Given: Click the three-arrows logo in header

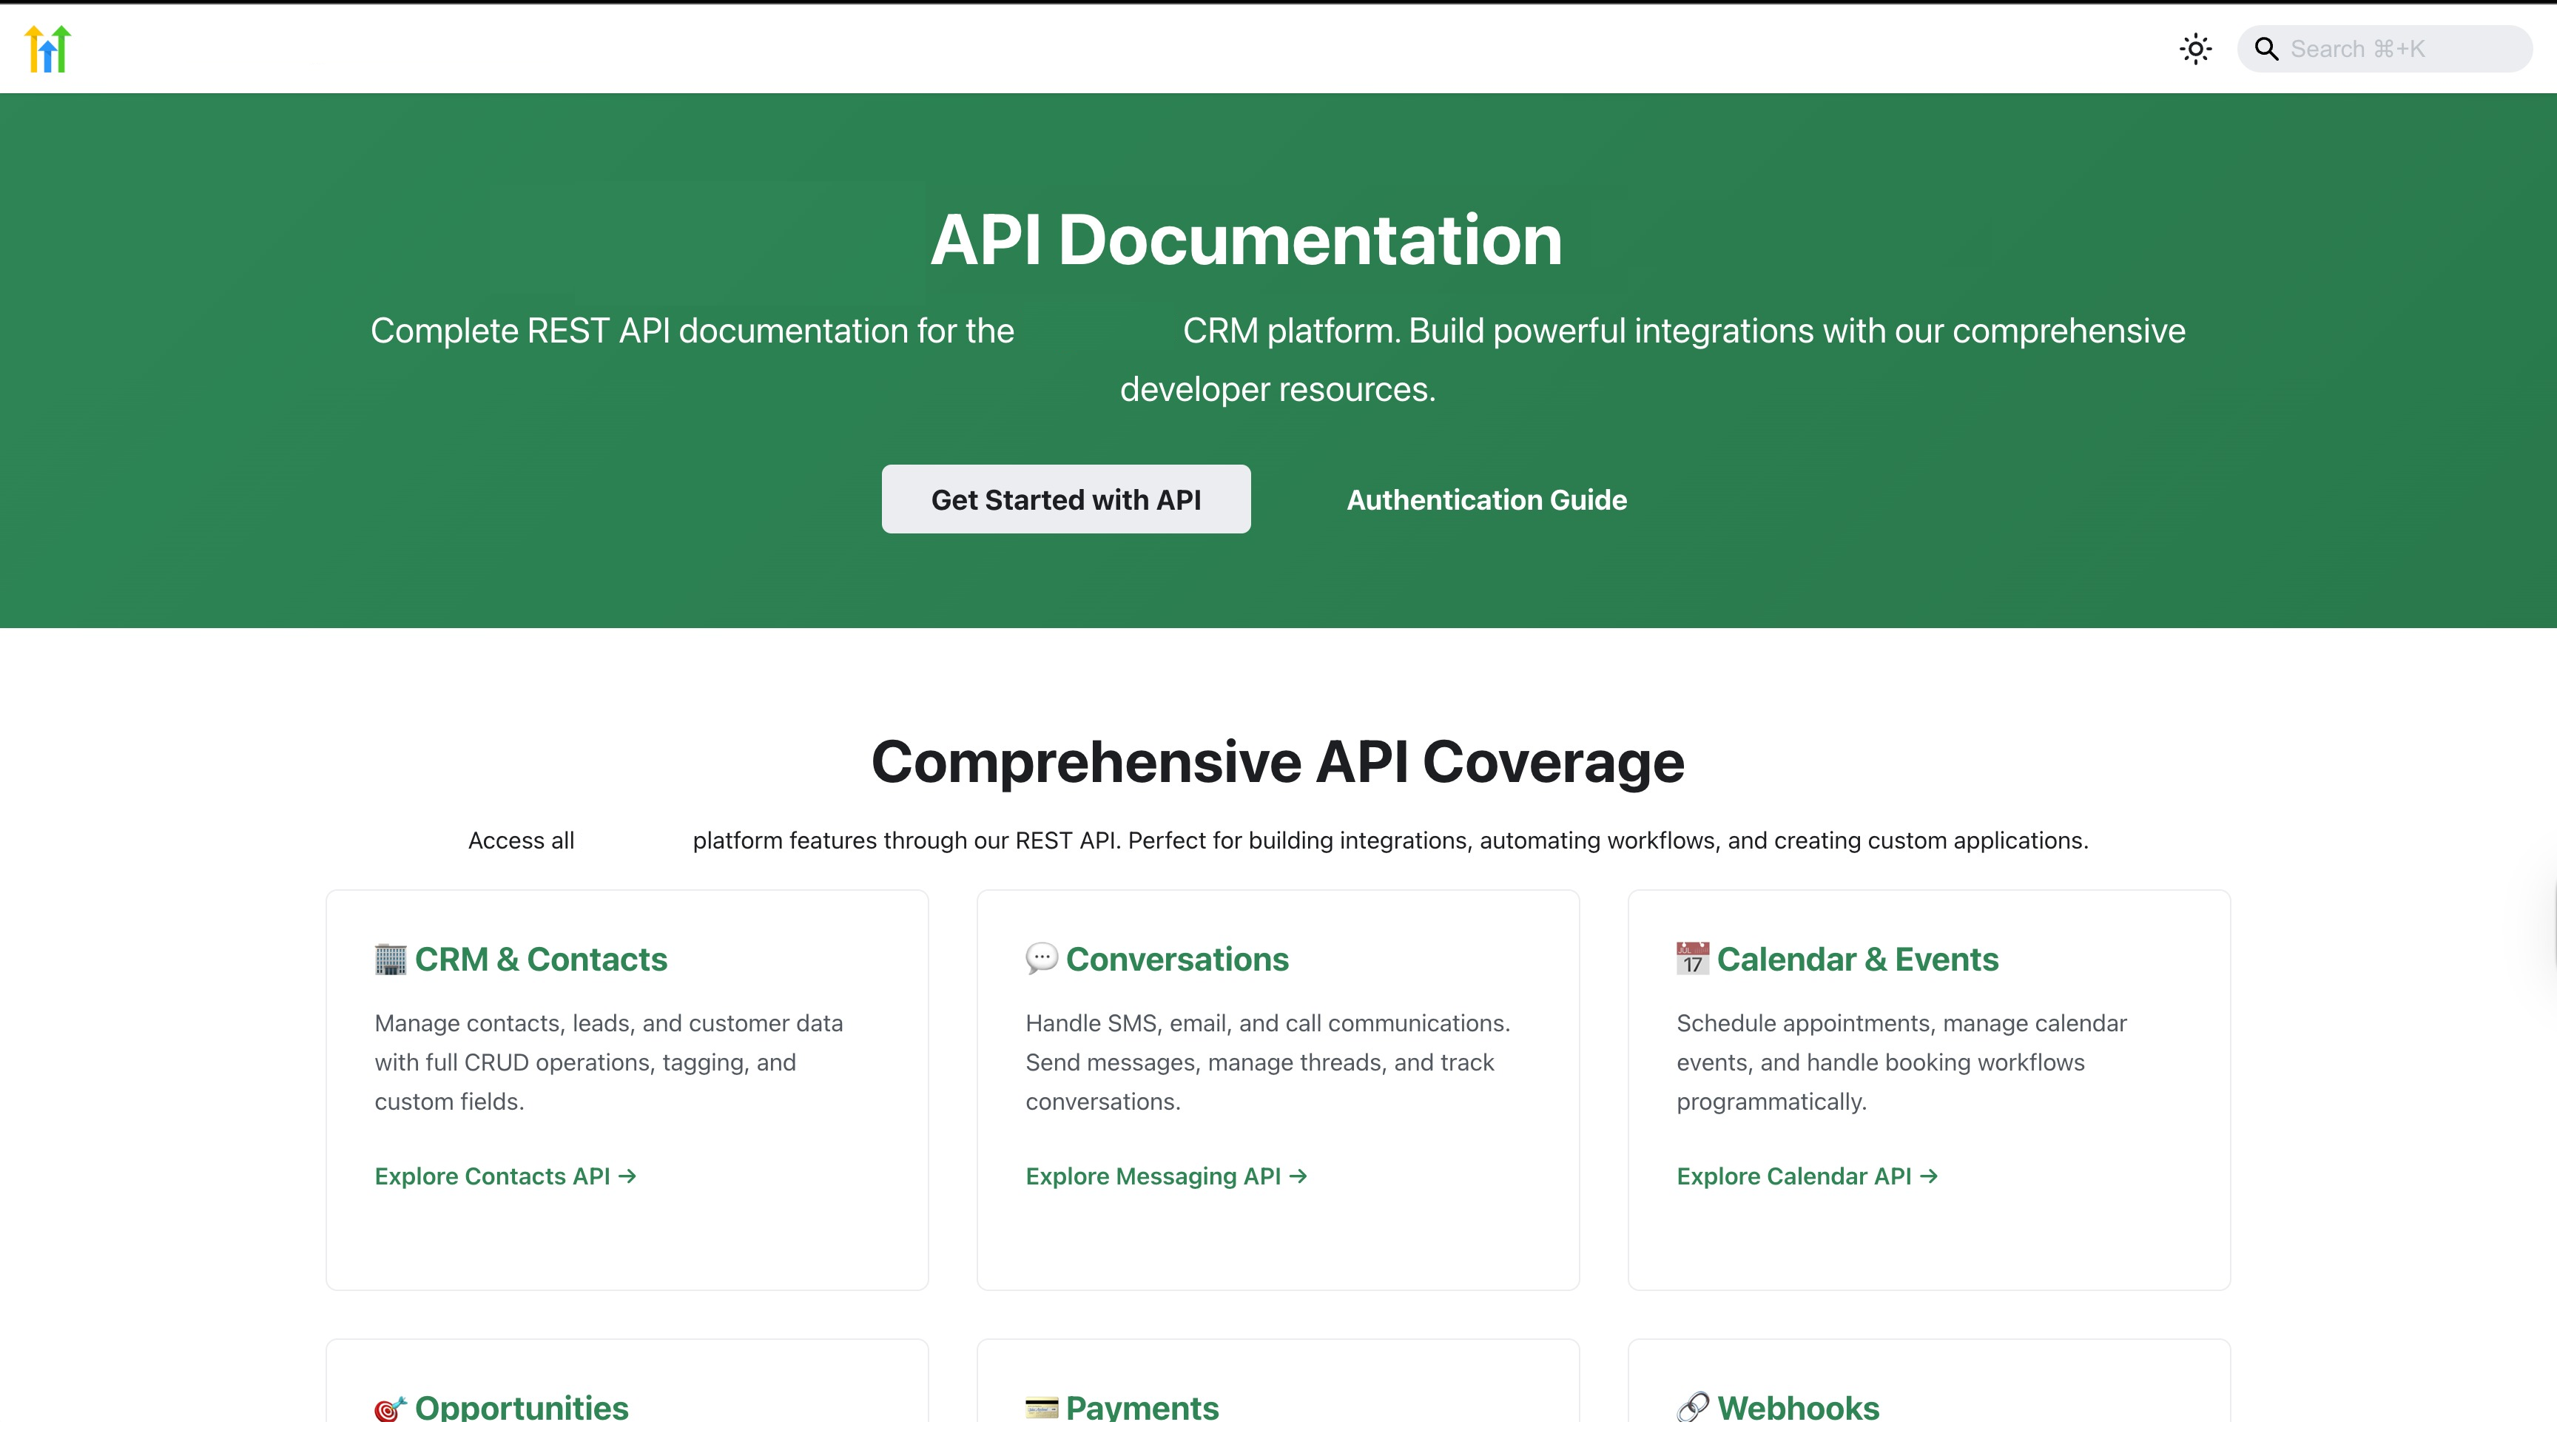Looking at the screenshot, I should pos(48,48).
